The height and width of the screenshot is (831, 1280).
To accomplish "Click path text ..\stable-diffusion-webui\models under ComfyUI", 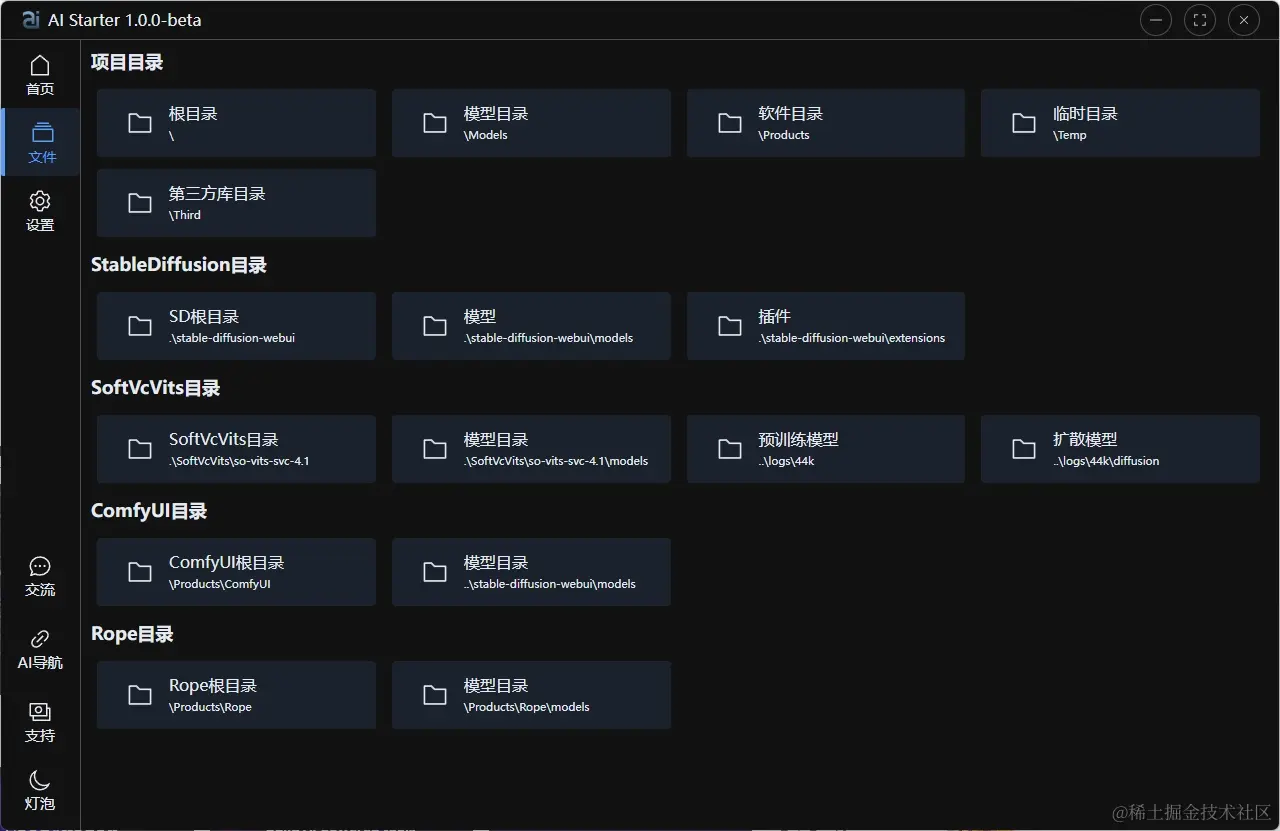I will point(550,584).
